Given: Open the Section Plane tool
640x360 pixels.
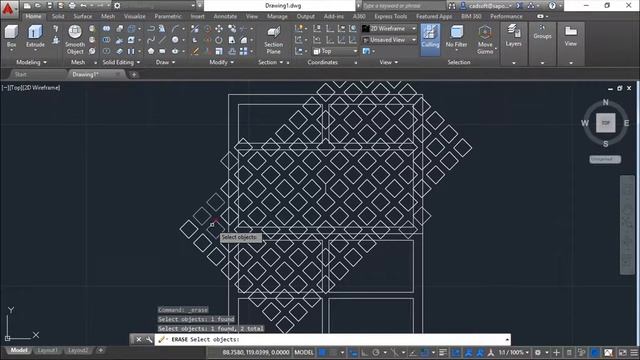Looking at the screenshot, I should tap(273, 40).
